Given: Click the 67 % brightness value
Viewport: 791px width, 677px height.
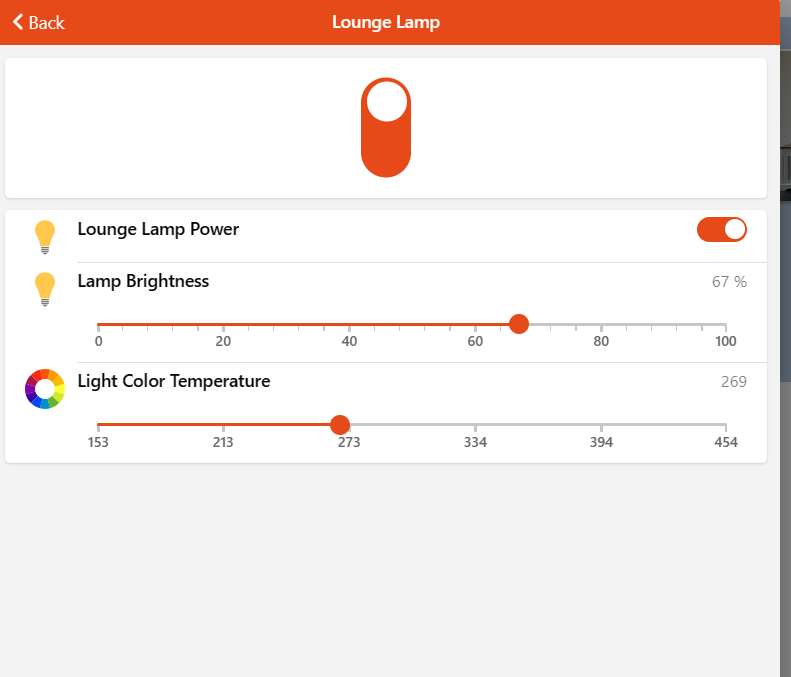Looking at the screenshot, I should coord(729,281).
